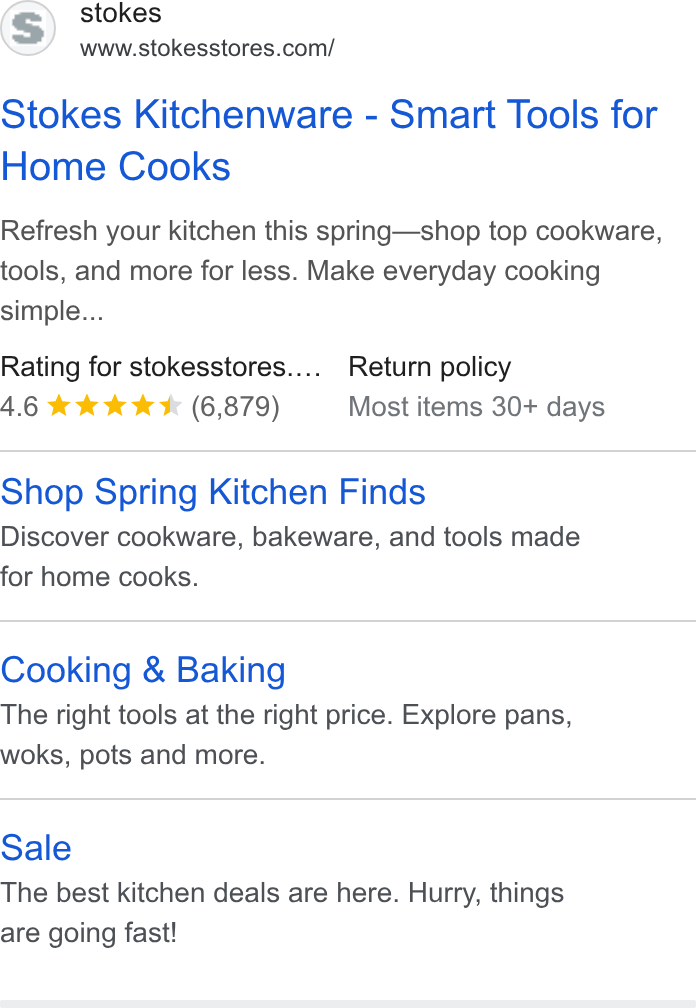Click the "The right tools" sitelink description
The image size is (696, 1008).
pyautogui.click(x=286, y=735)
